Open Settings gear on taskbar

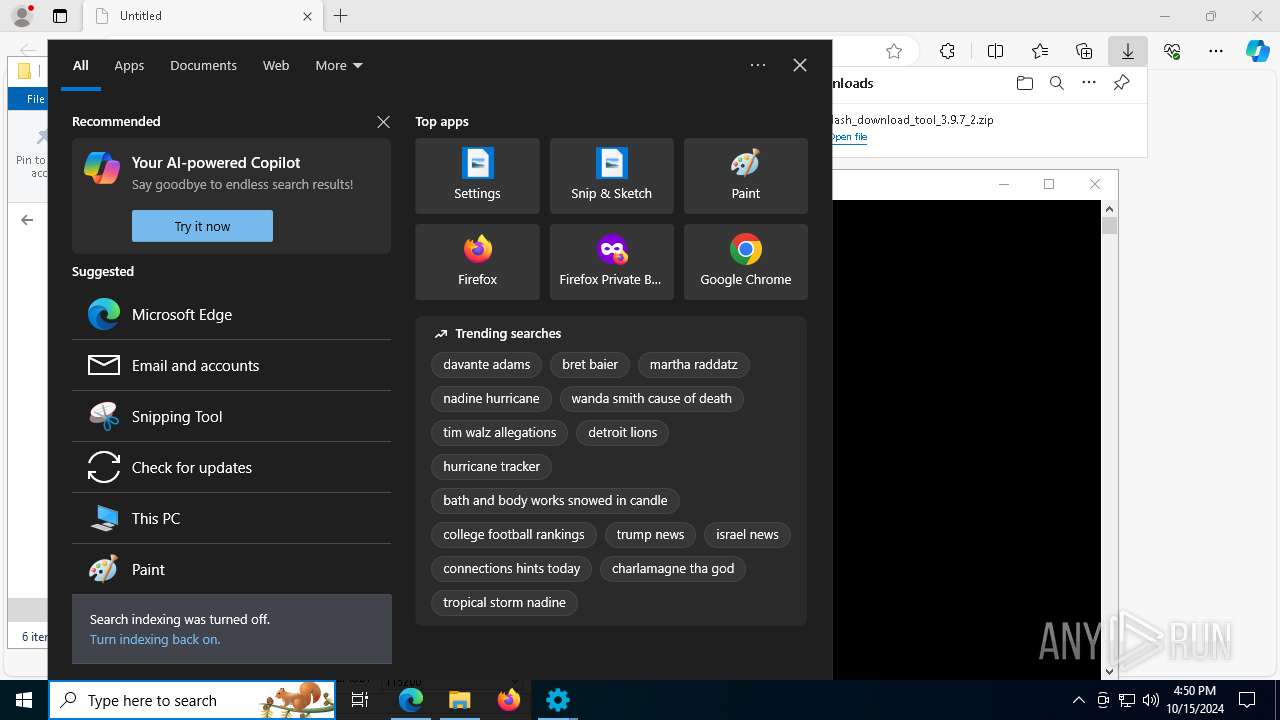pos(558,700)
